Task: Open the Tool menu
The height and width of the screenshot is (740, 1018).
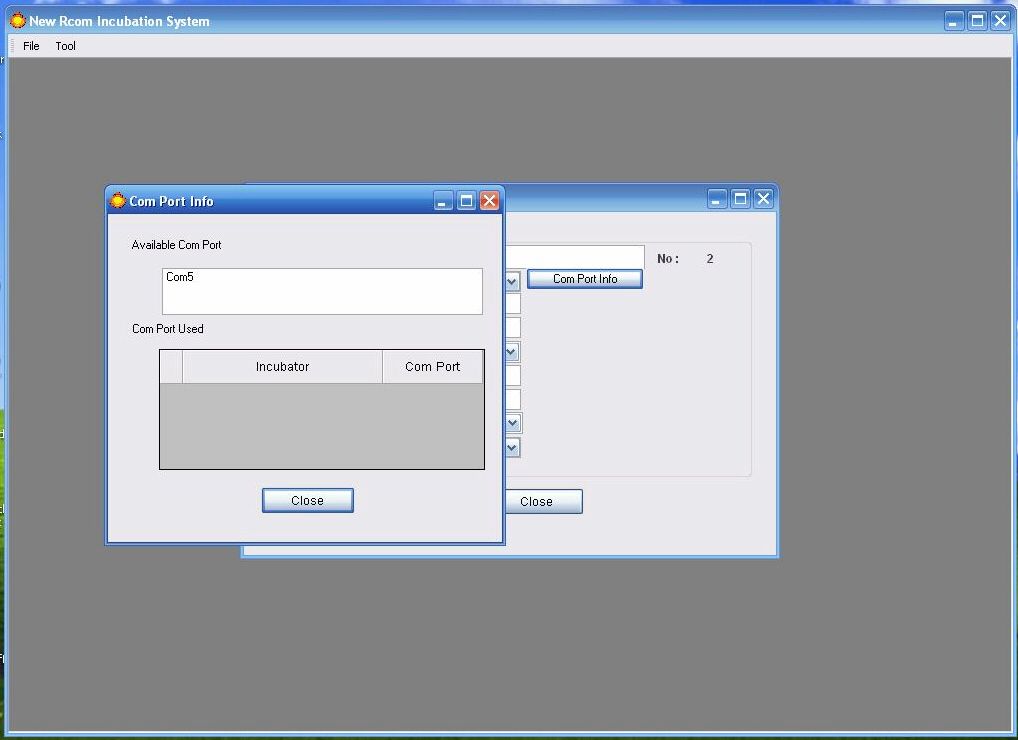Action: (x=66, y=46)
